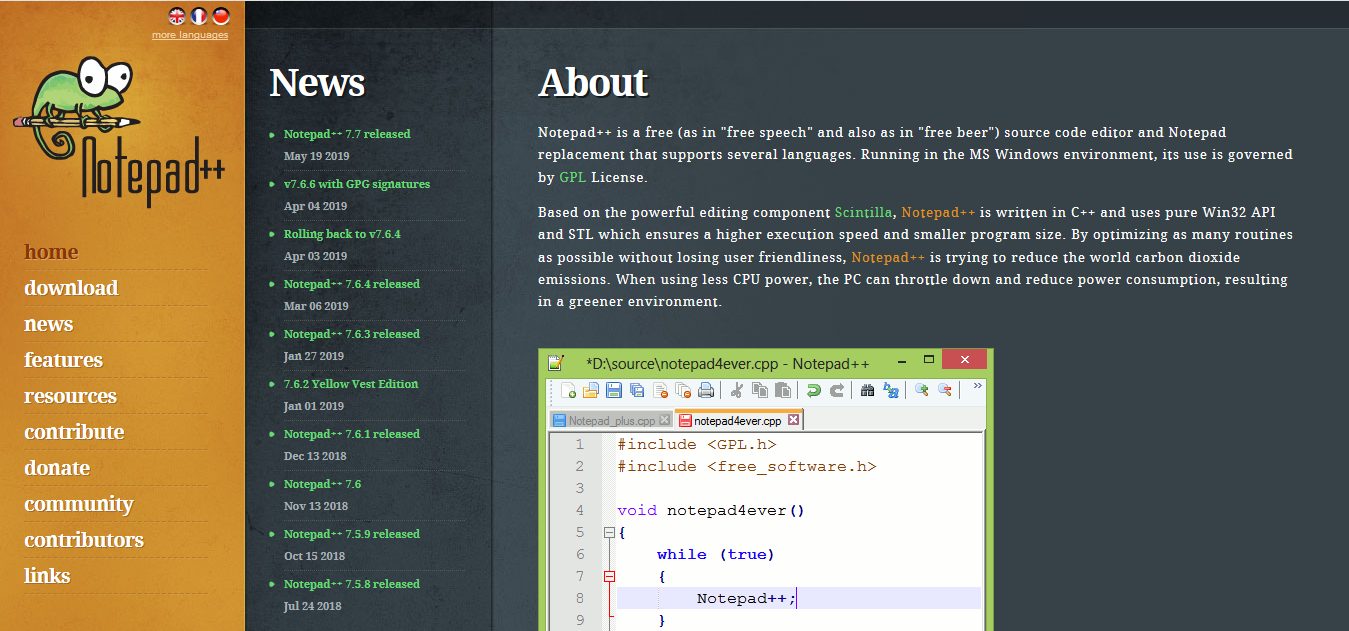Open the donate page
The width and height of the screenshot is (1349, 631).
click(57, 468)
